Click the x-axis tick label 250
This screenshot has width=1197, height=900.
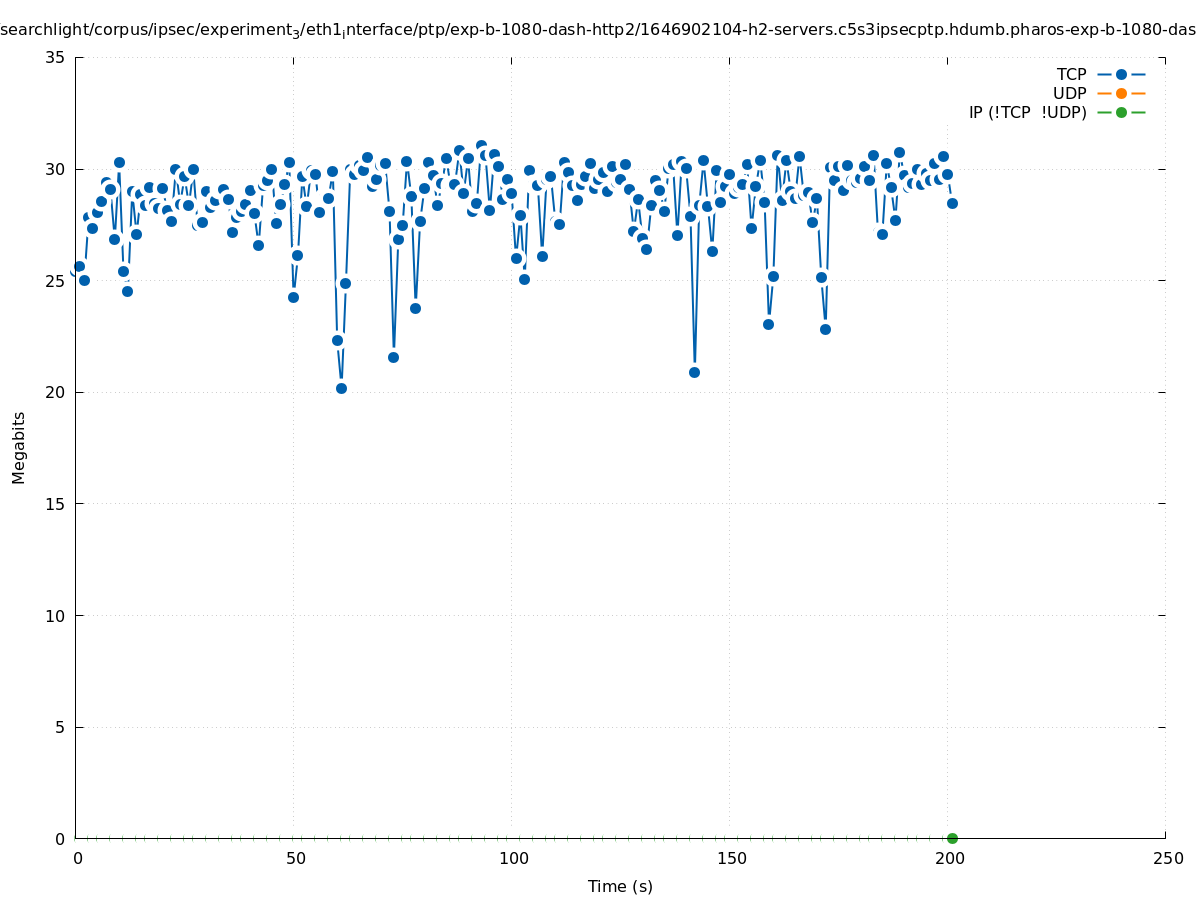coord(1167,859)
